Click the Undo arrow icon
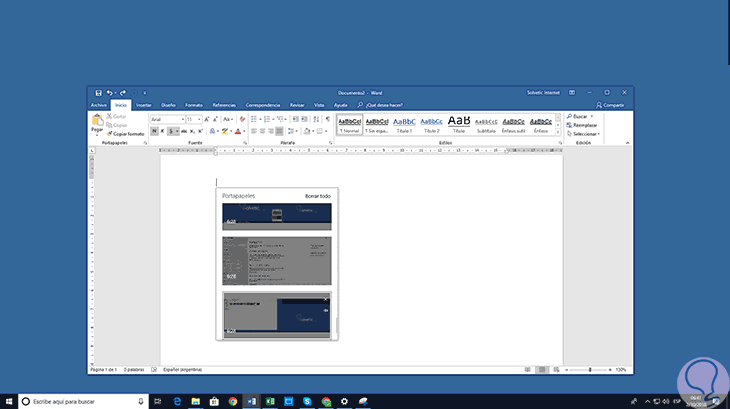 (x=109, y=93)
